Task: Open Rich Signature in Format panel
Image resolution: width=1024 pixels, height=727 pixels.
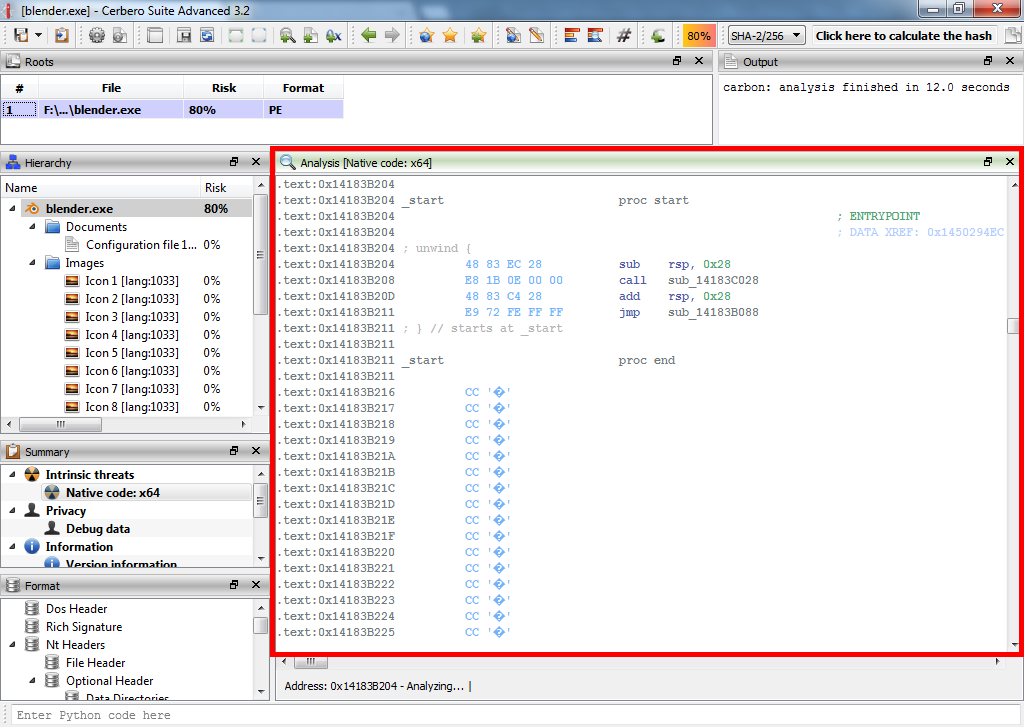Action: tap(84, 627)
